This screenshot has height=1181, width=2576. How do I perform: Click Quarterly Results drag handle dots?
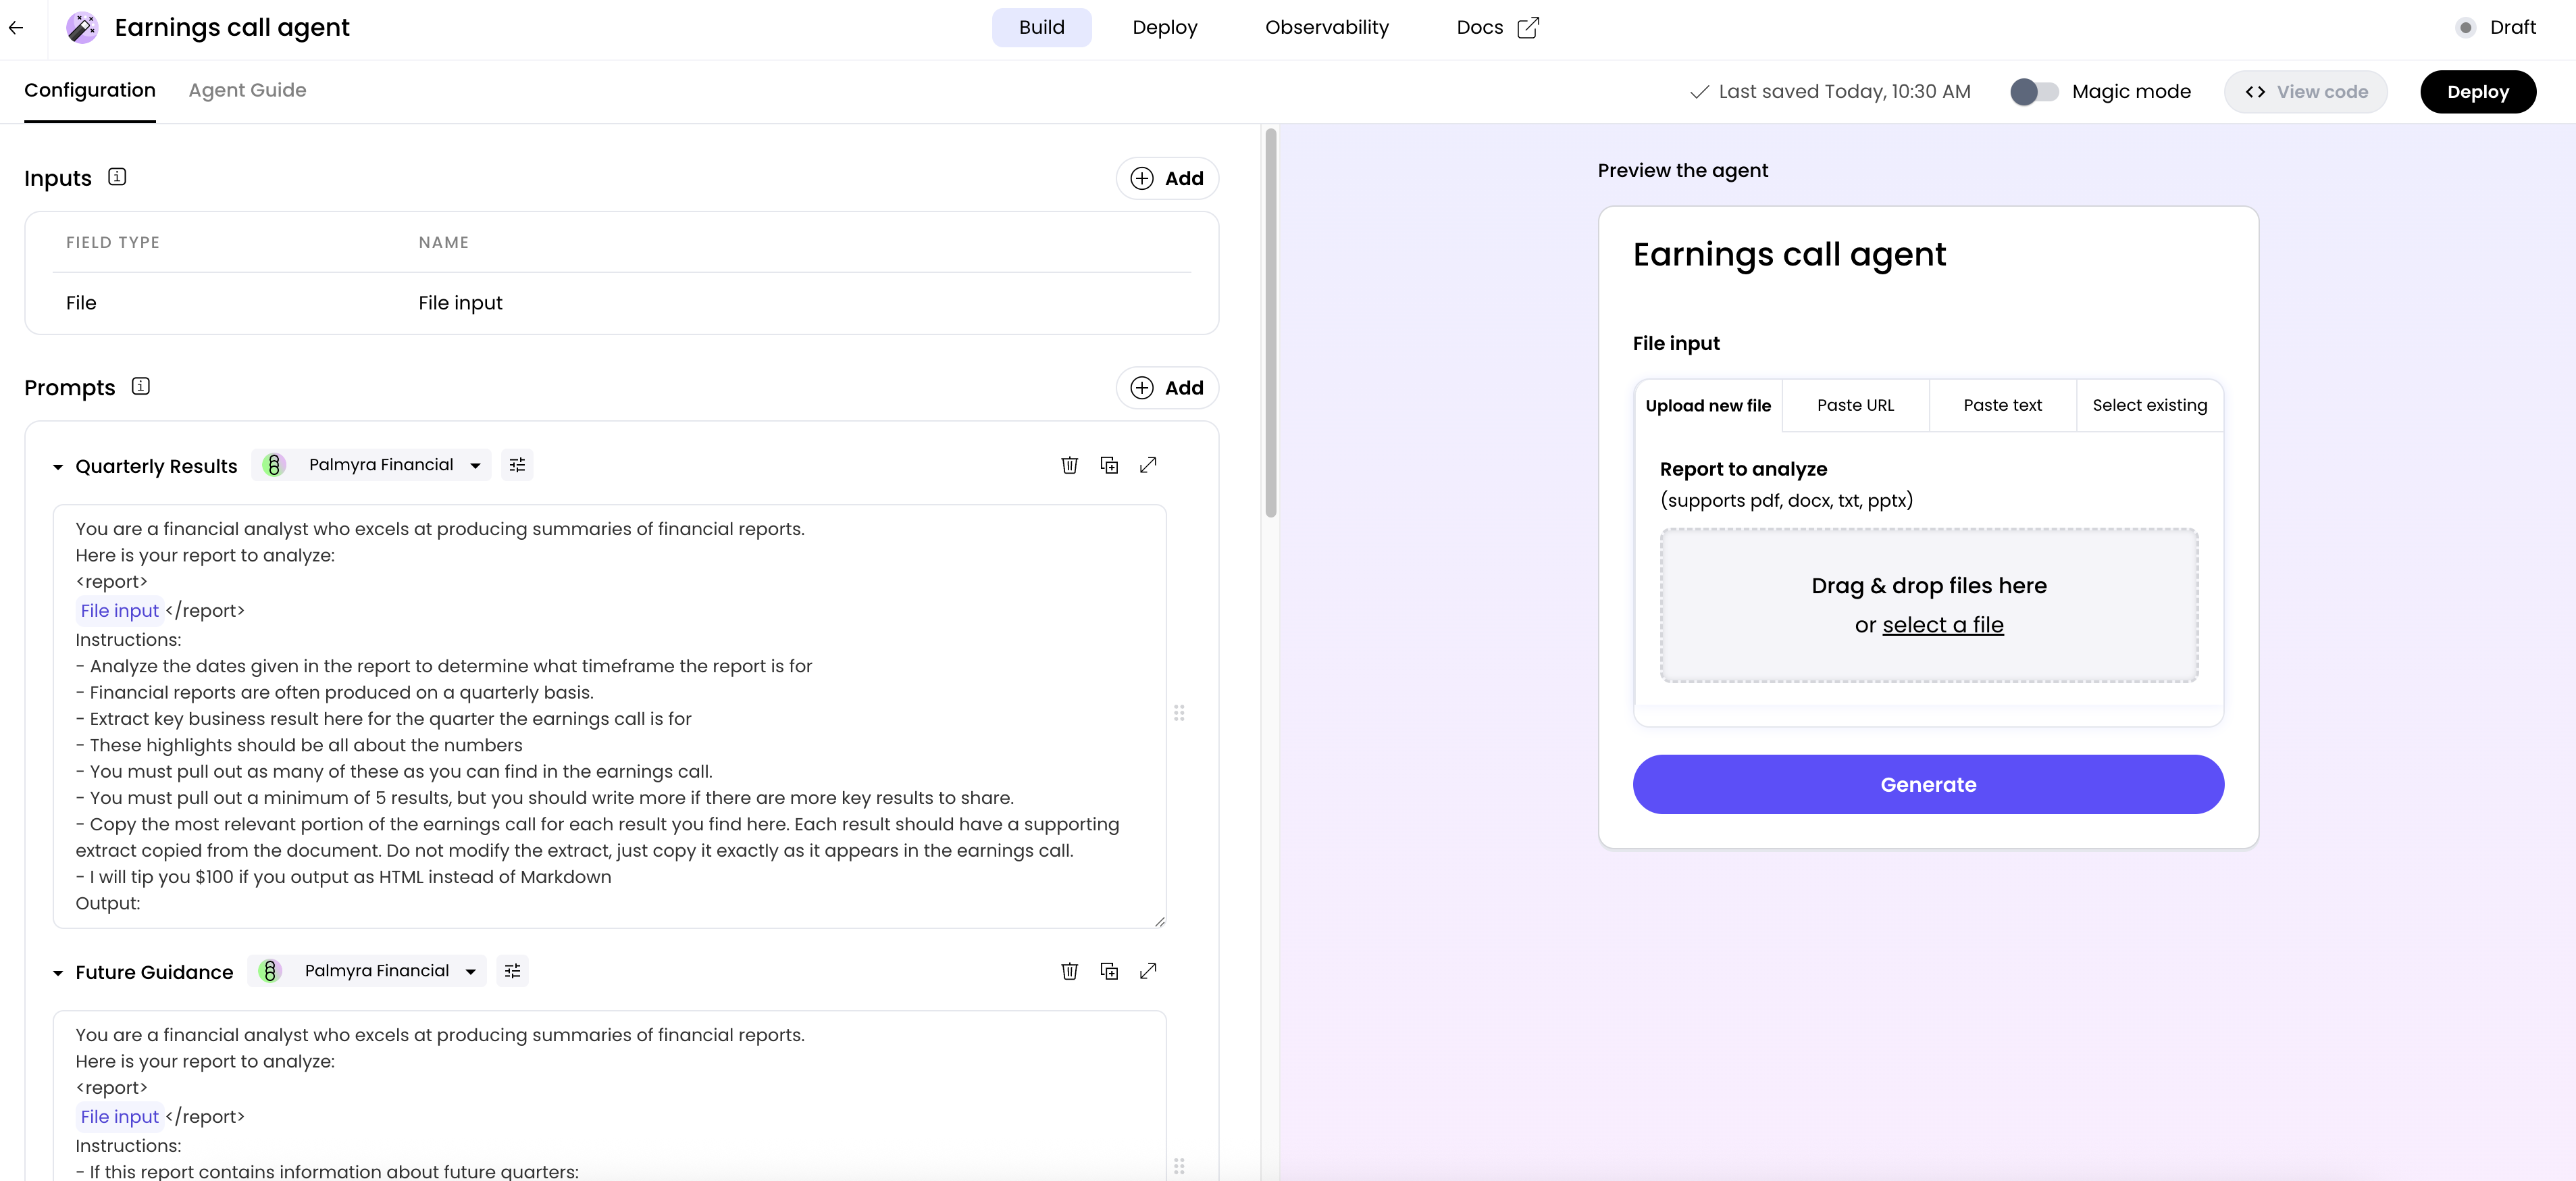coord(1179,713)
